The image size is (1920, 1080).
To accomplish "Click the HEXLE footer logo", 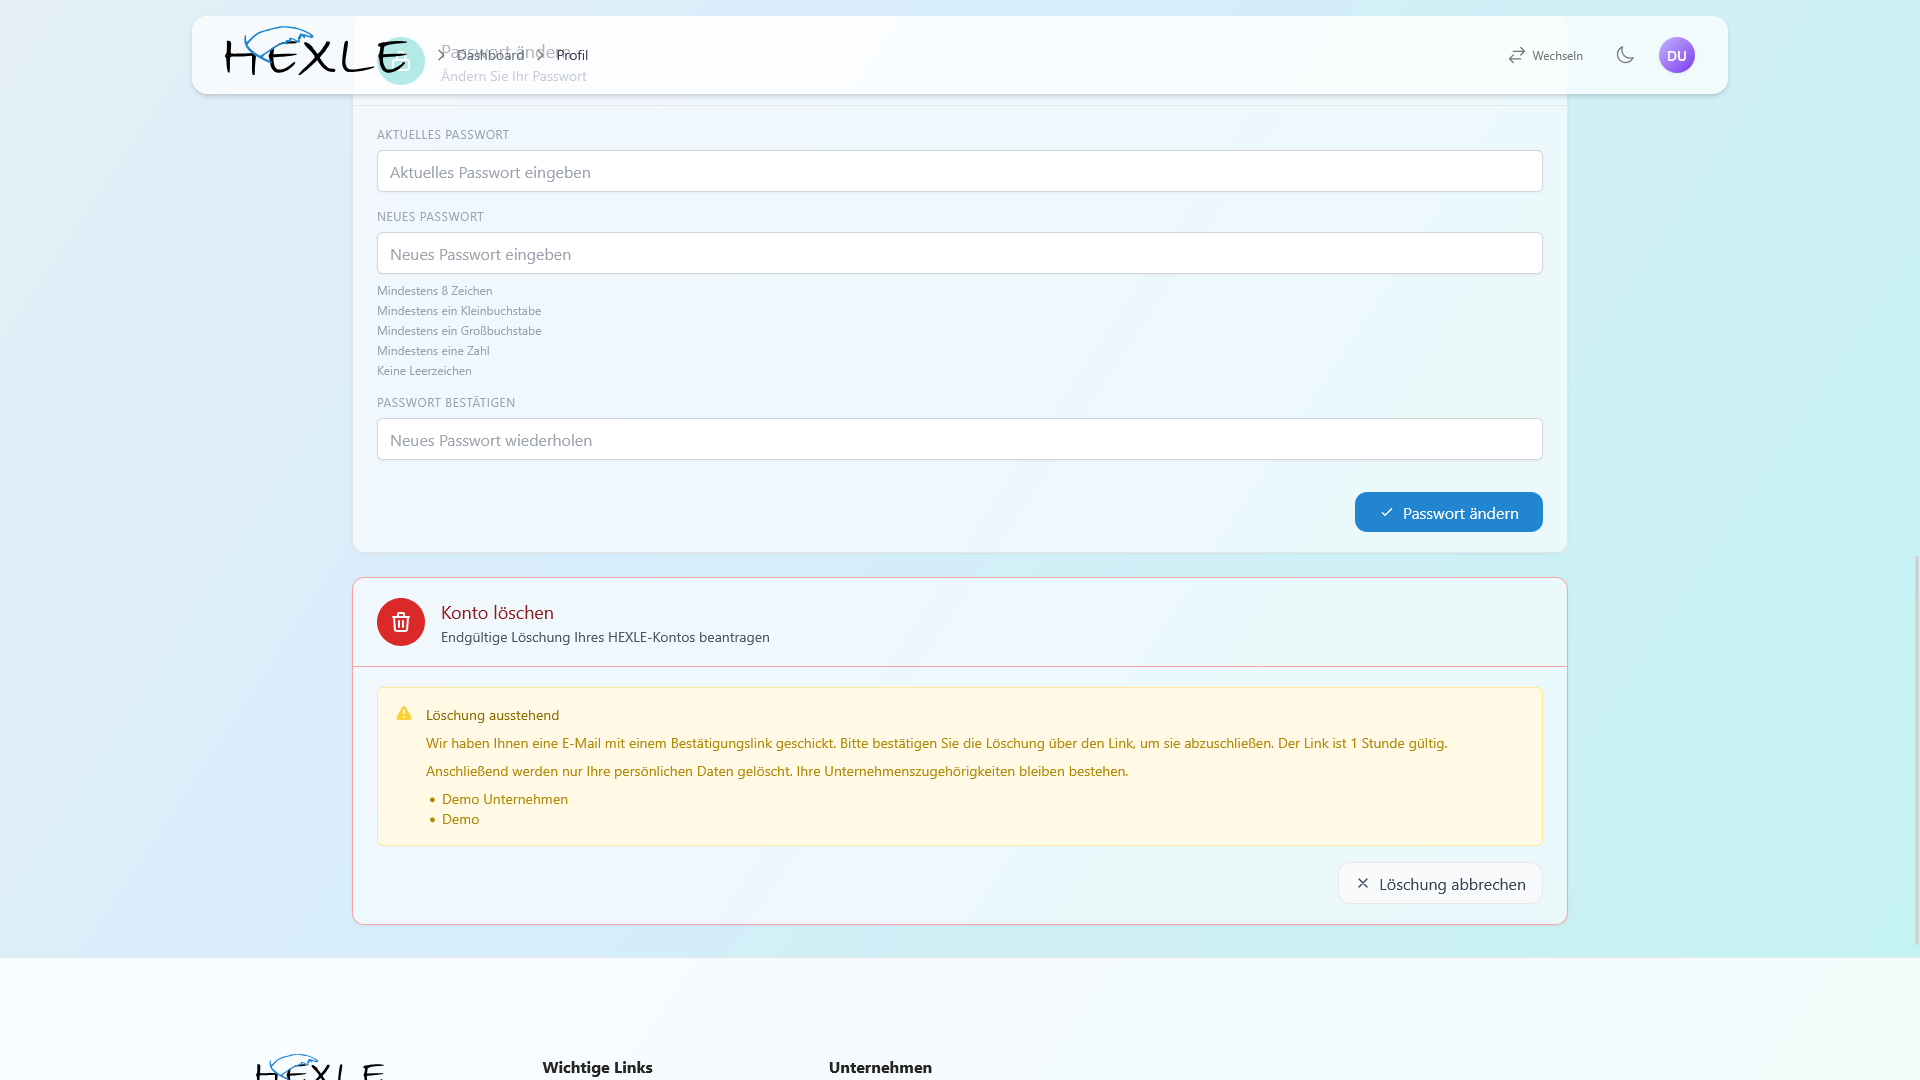I will point(320,1067).
